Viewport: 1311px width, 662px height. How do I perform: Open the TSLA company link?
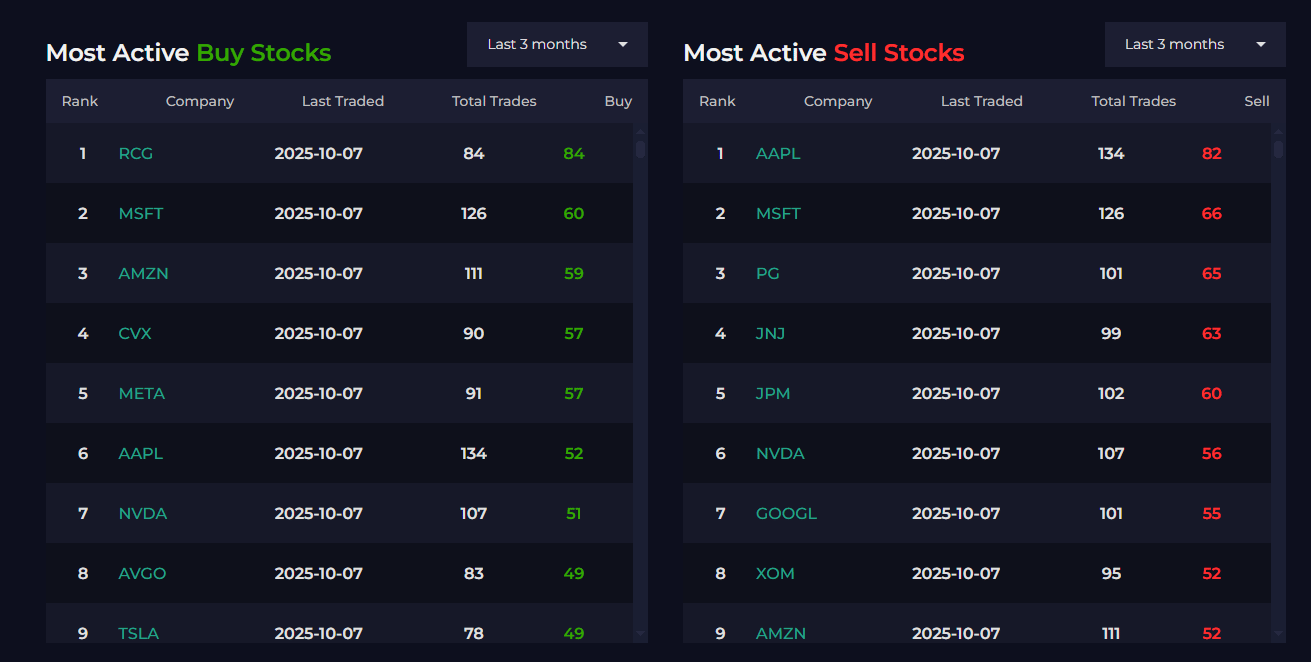139,633
